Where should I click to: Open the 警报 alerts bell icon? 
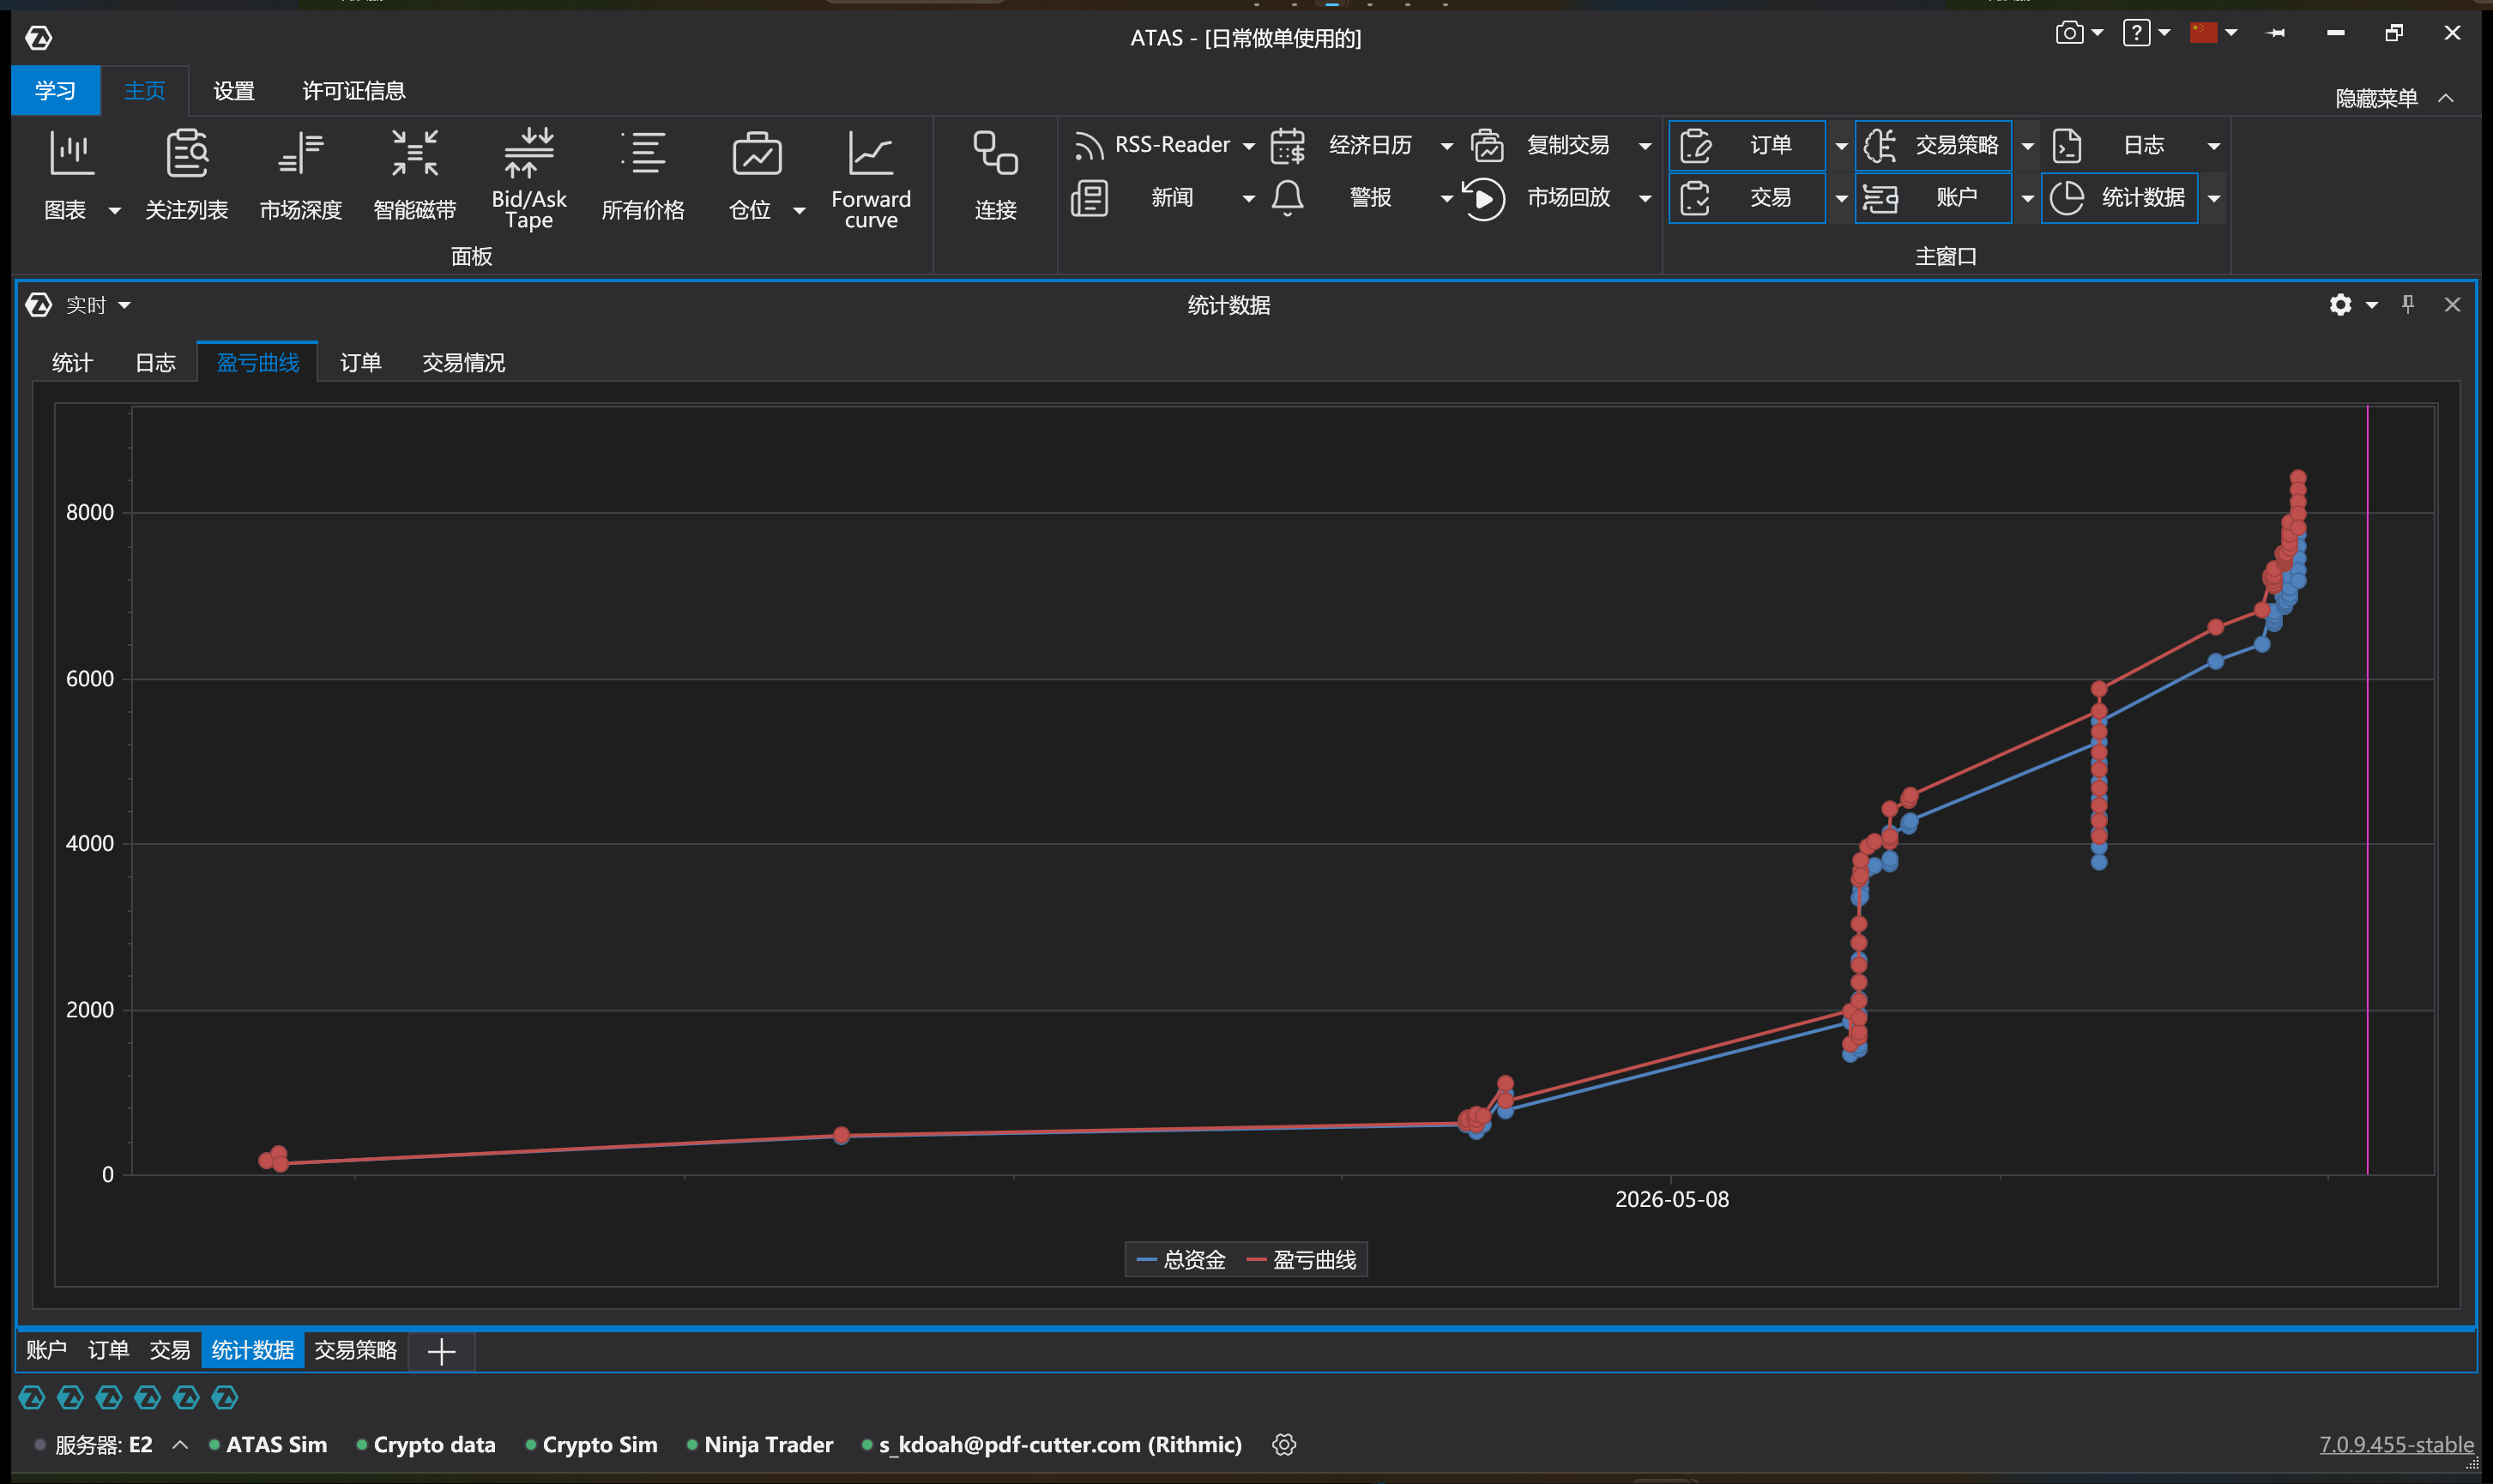[1288, 198]
